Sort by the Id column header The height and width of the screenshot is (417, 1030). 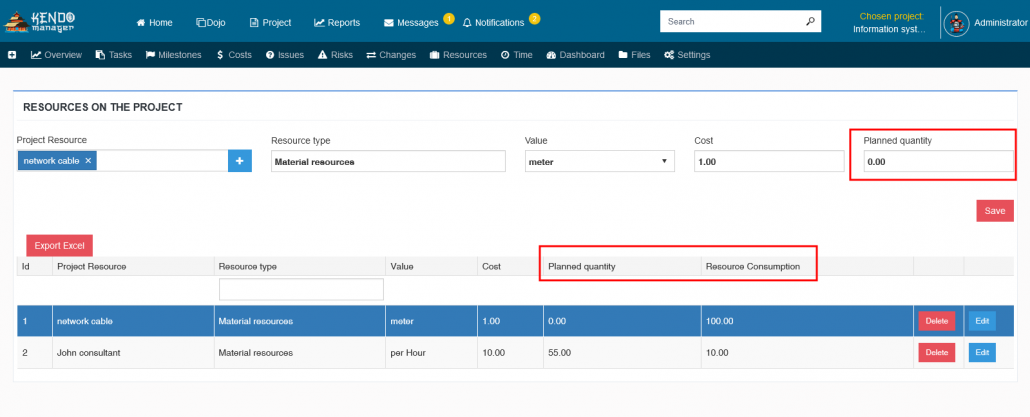26,267
